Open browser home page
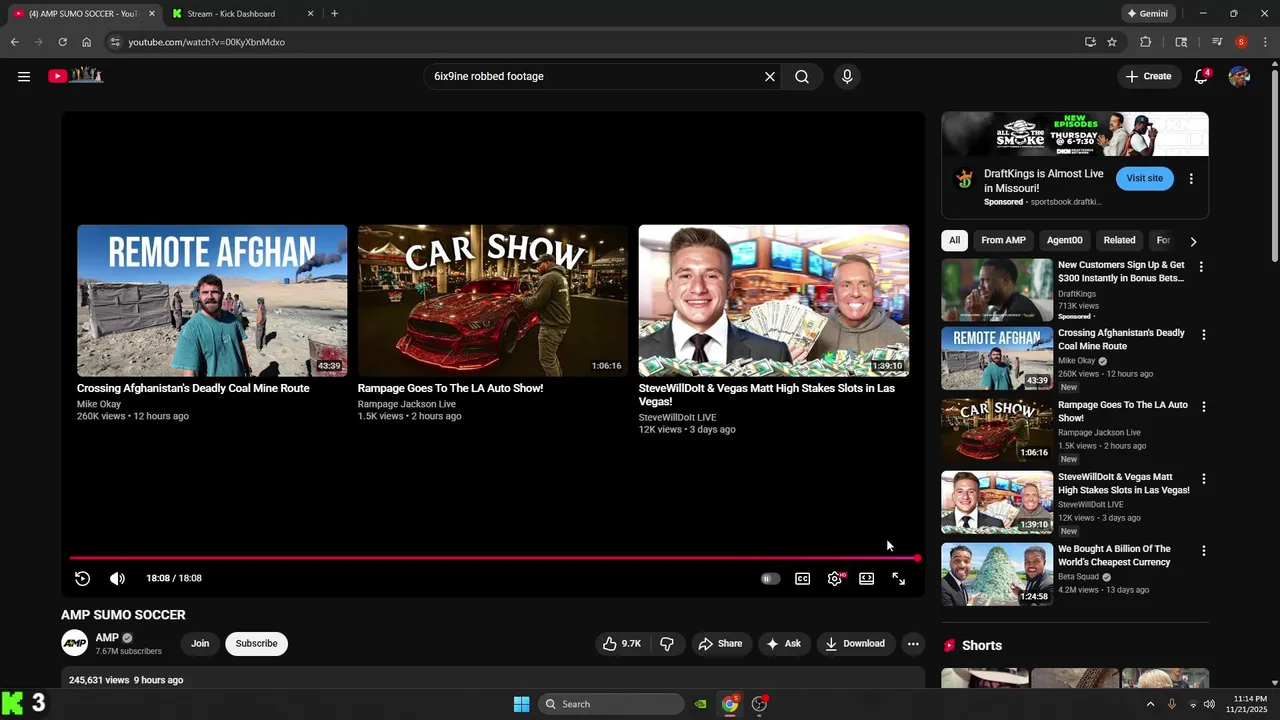Image resolution: width=1280 pixels, height=720 pixels. [x=87, y=42]
